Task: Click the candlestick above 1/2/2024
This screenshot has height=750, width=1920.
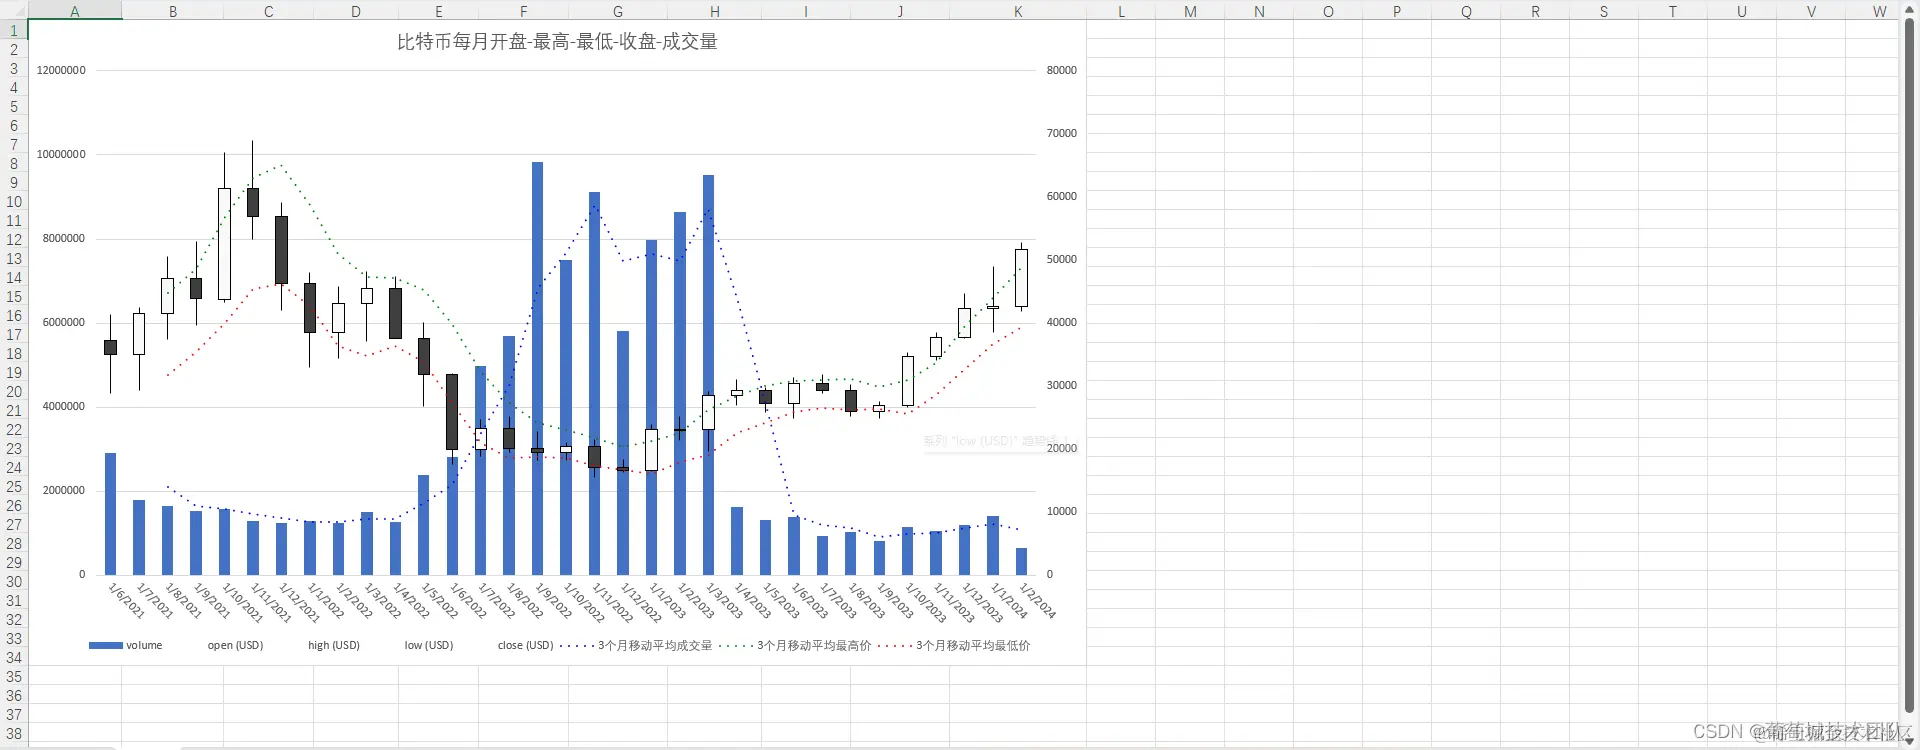Action: tap(1021, 277)
